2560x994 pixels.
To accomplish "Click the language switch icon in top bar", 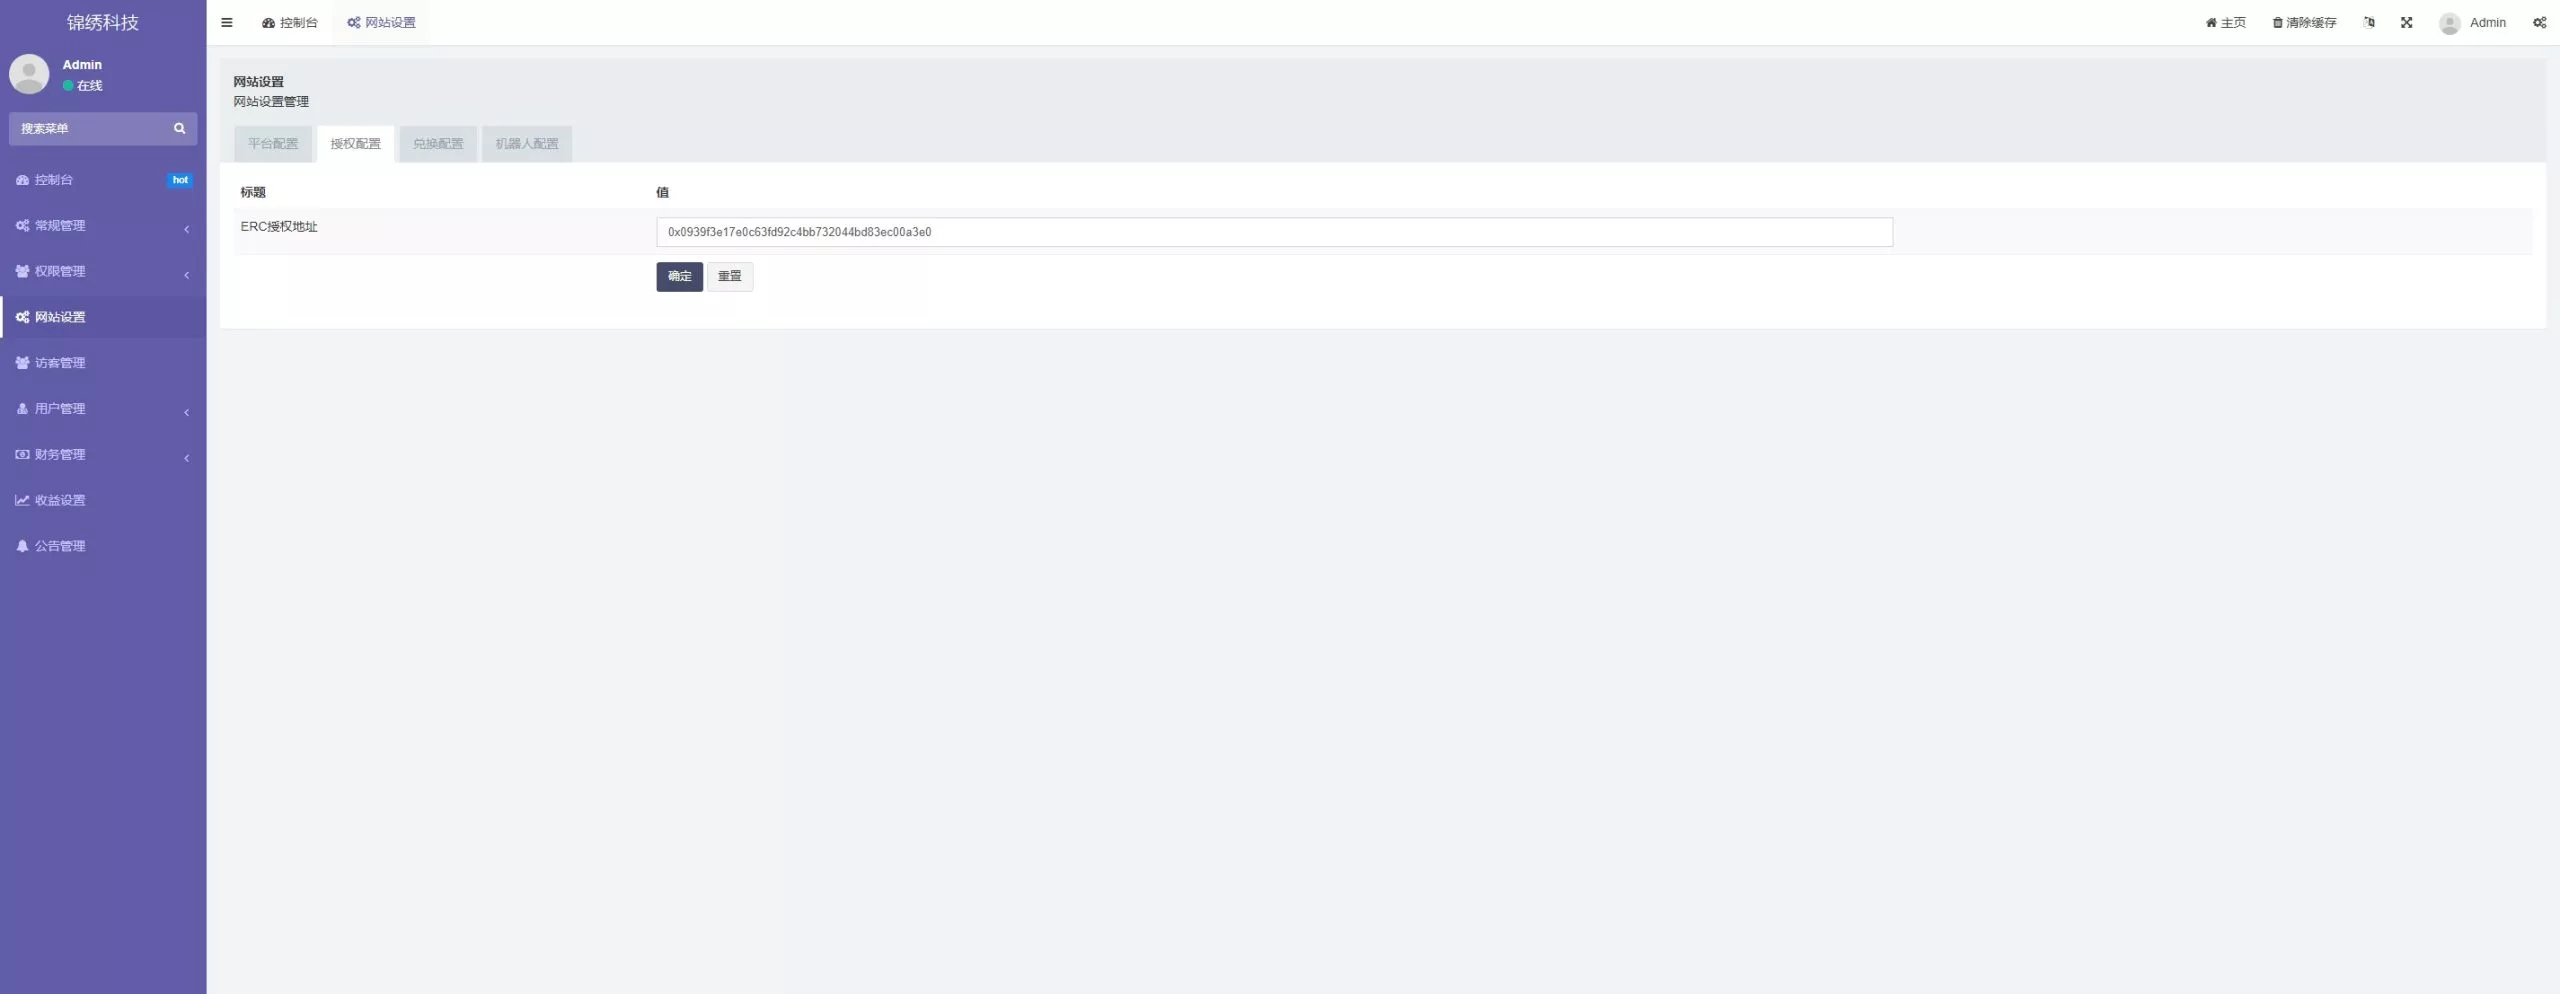I will pos(2369,23).
